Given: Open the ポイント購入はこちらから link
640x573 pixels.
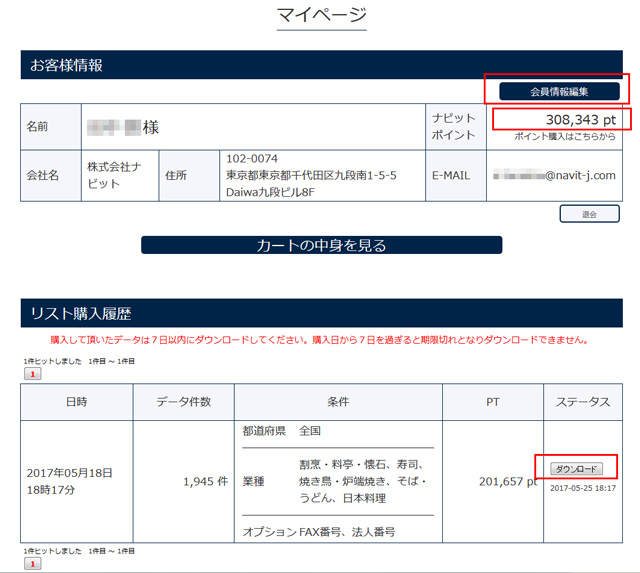Looking at the screenshot, I should [565, 136].
